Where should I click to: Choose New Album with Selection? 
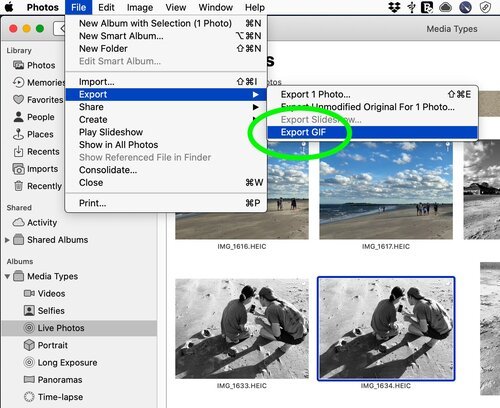click(x=166, y=23)
